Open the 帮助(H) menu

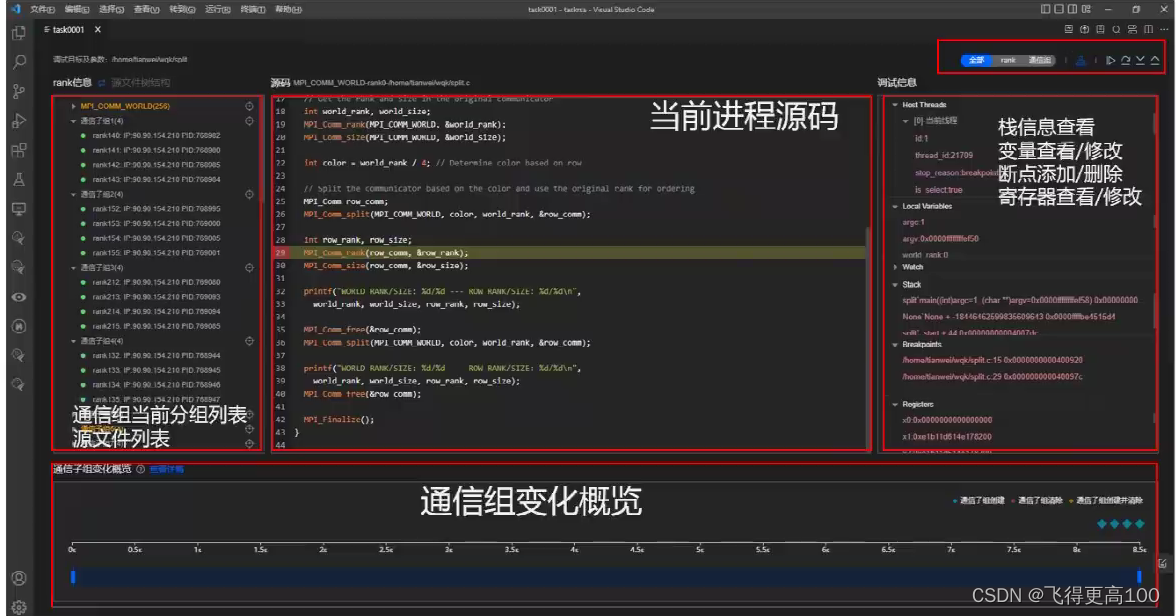[x=288, y=10]
